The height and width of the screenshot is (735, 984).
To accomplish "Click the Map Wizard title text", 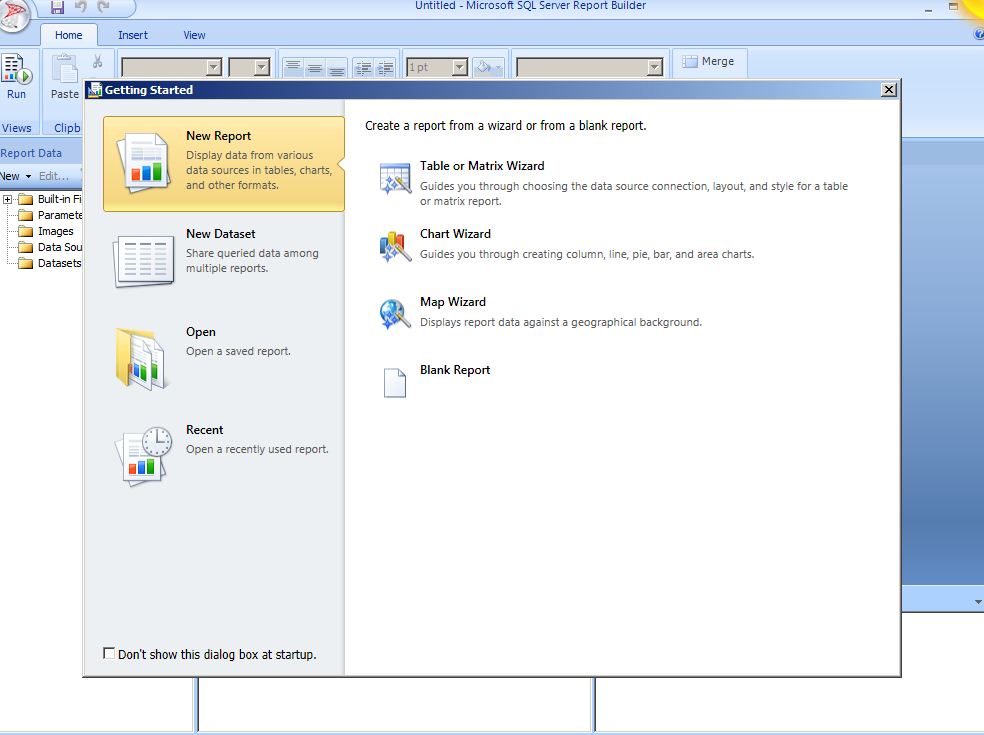I will tap(452, 302).
